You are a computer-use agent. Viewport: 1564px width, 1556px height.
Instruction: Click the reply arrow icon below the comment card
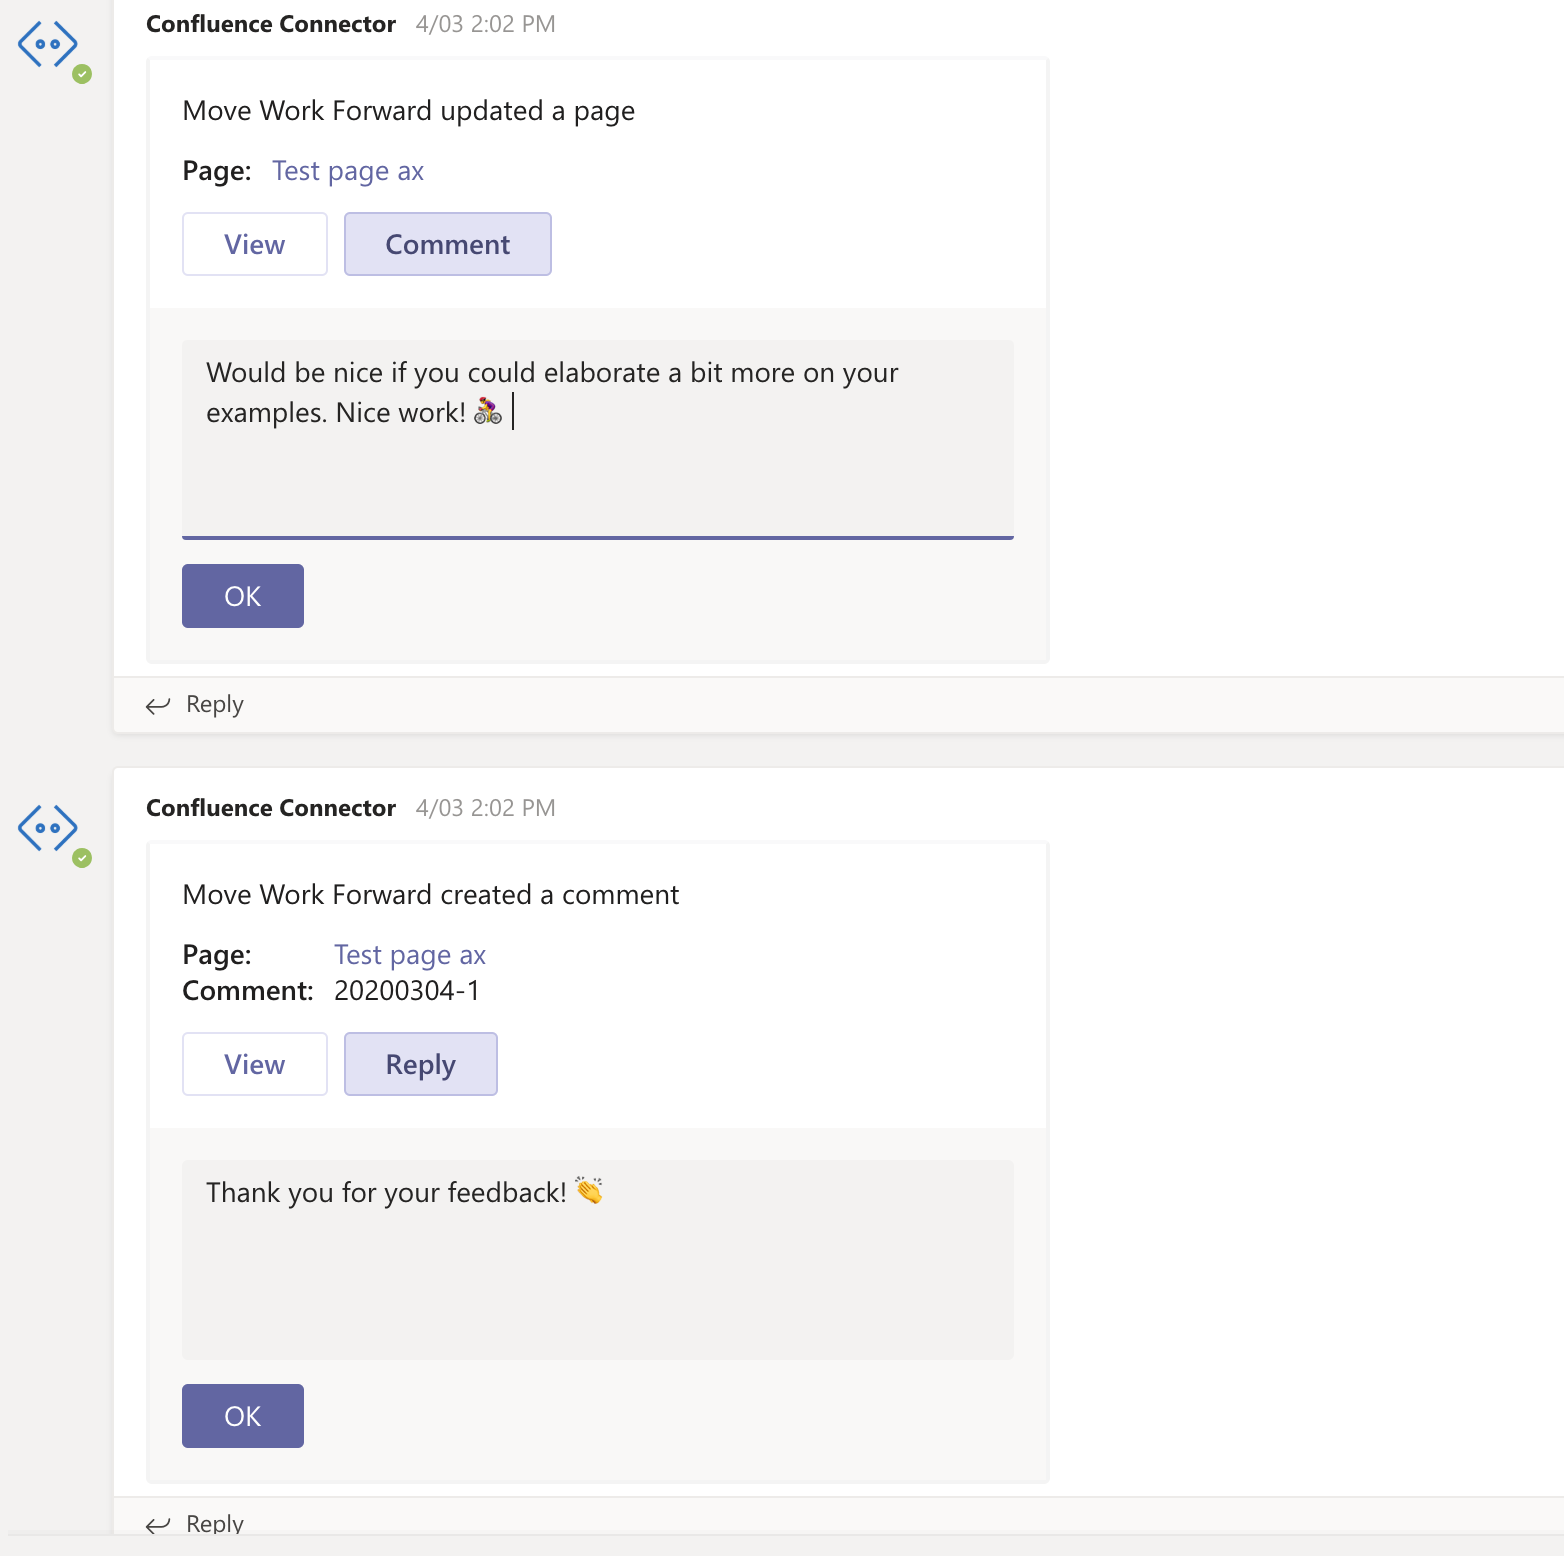pos(158,1524)
